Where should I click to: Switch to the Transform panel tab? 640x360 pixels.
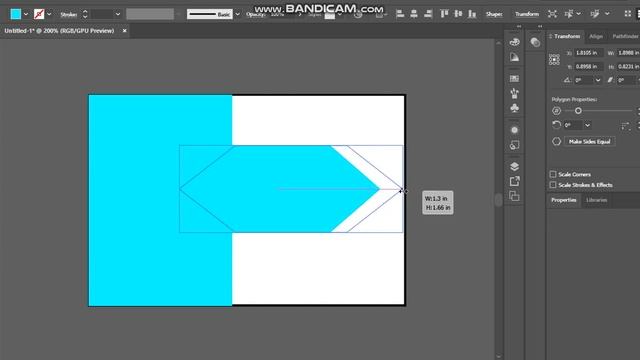[x=567, y=36]
